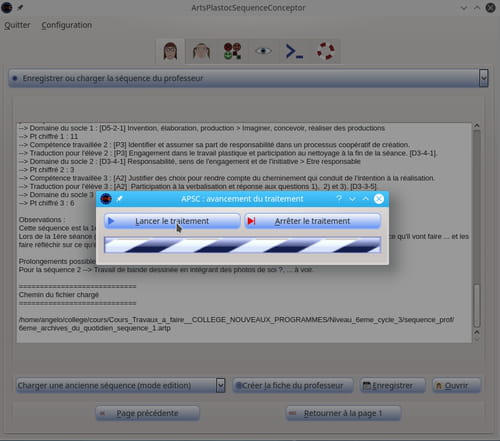500x441 pixels.
Task: Click the pin icon in dialog title bar
Action: pyautogui.click(x=120, y=199)
